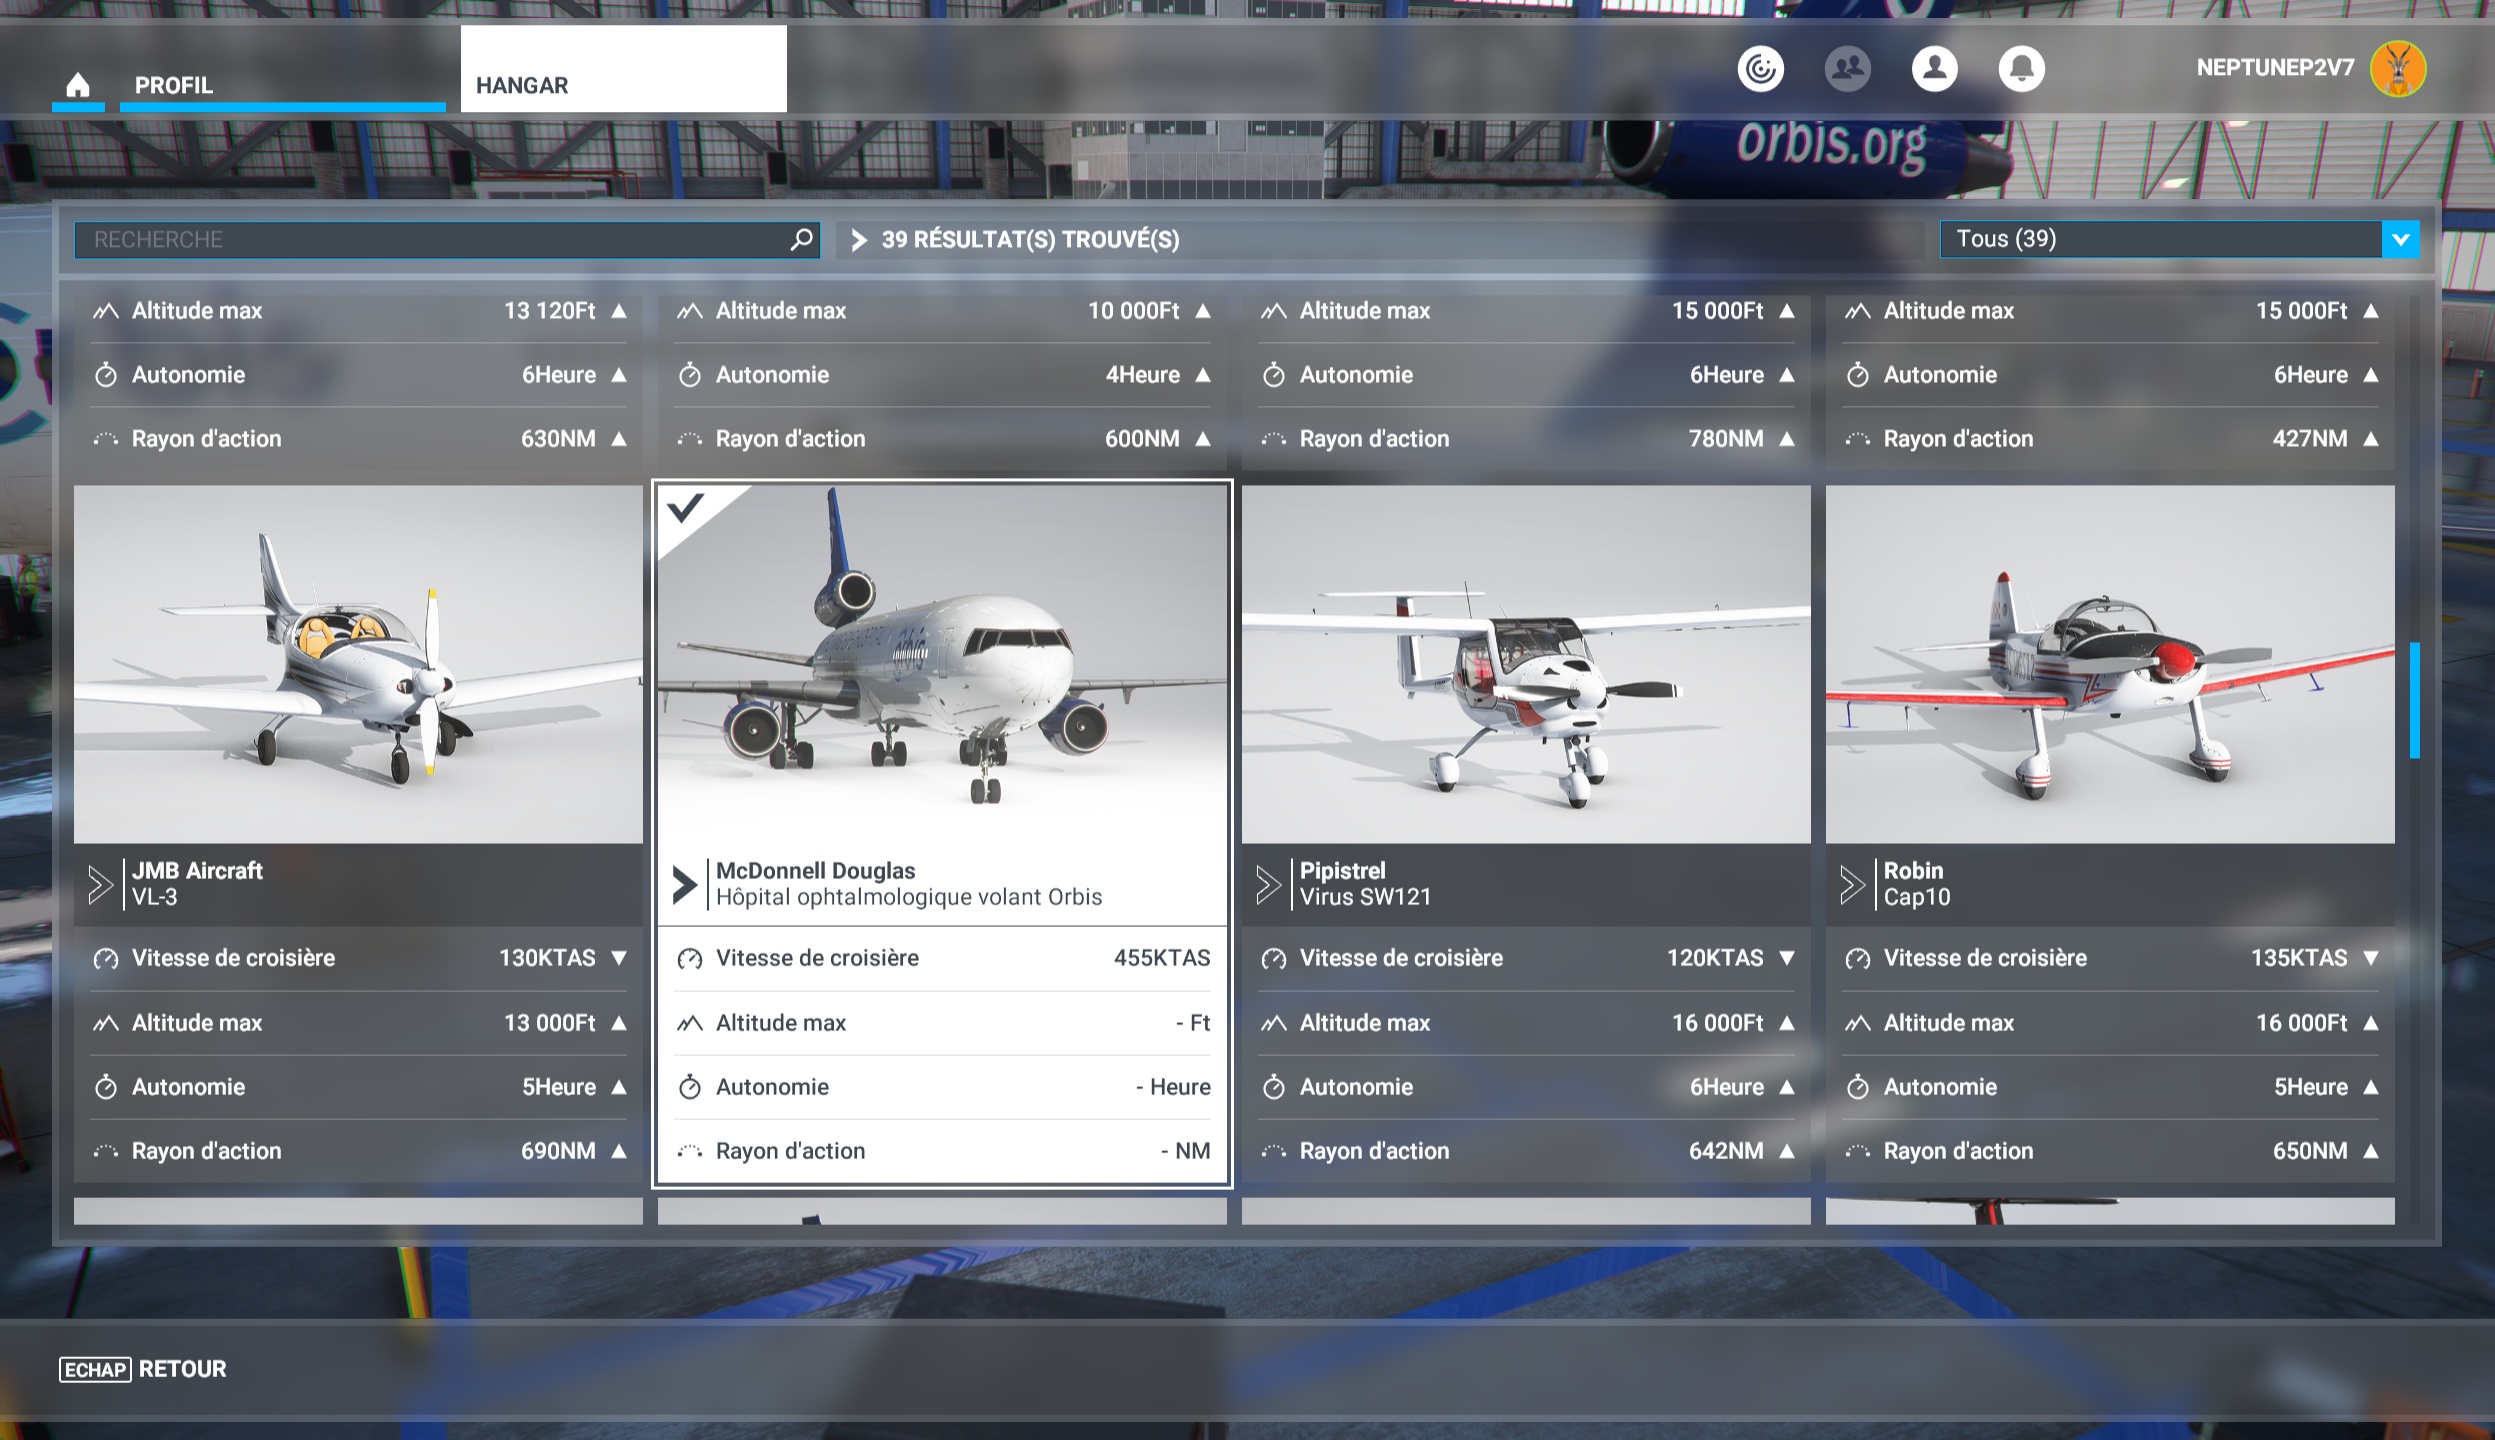Image resolution: width=2495 pixels, height=1440 pixels.
Task: Open the marketplace swirl icon
Action: (x=1760, y=69)
